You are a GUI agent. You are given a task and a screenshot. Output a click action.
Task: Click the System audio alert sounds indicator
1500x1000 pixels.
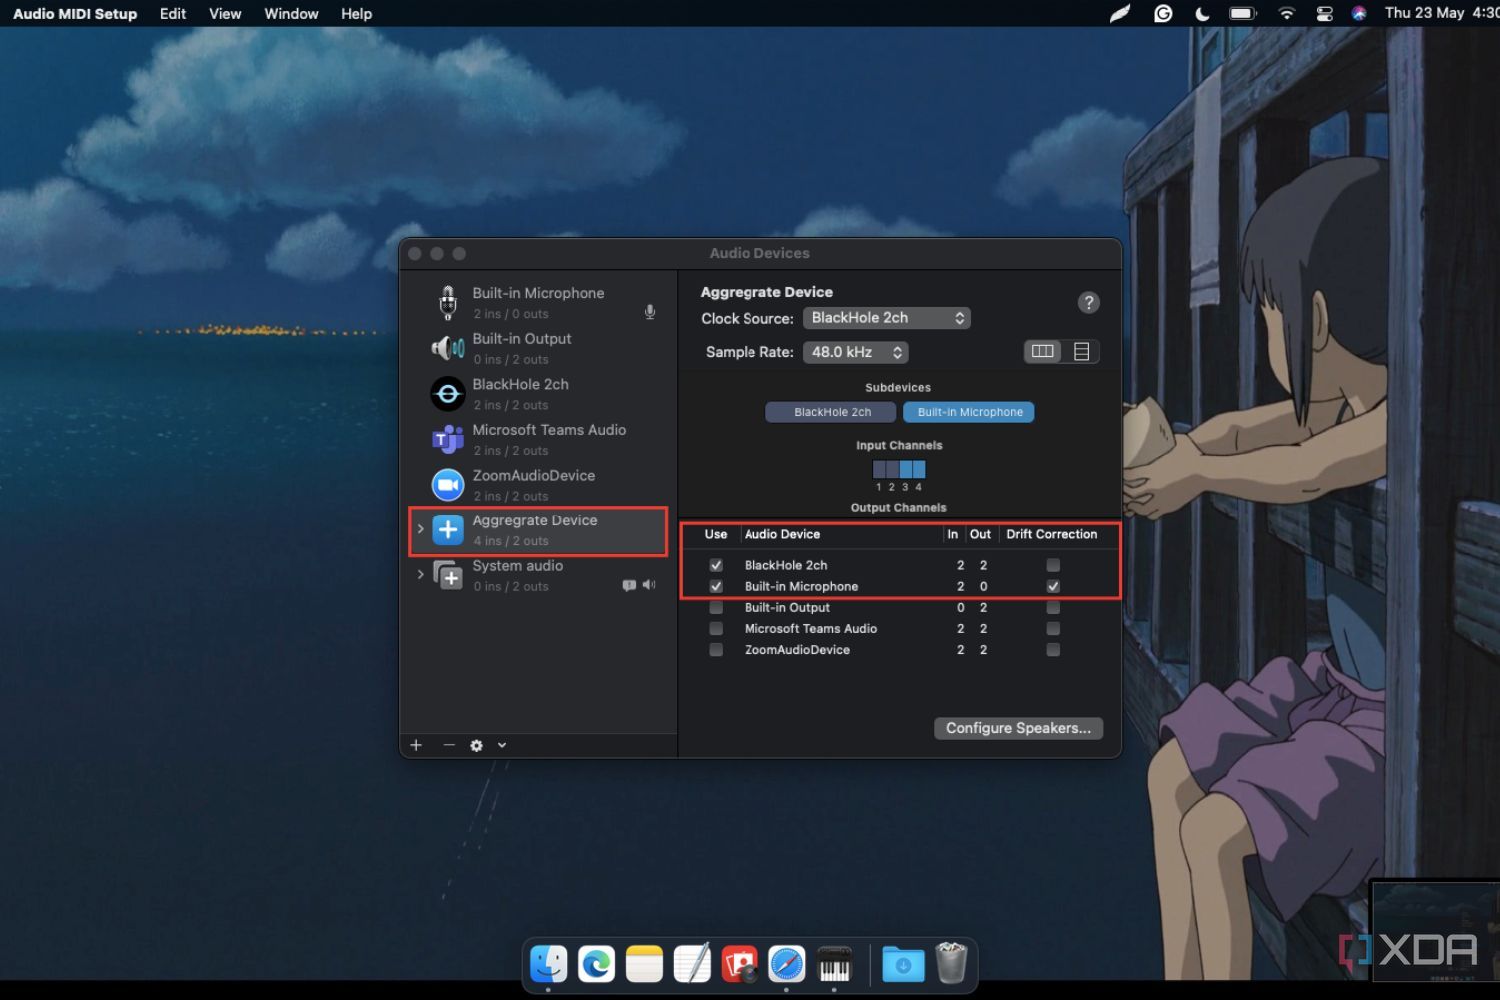click(x=629, y=585)
